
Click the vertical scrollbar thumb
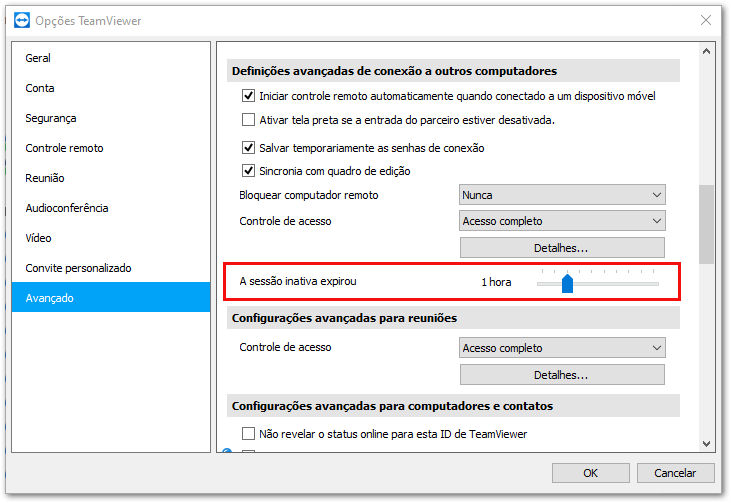click(706, 225)
